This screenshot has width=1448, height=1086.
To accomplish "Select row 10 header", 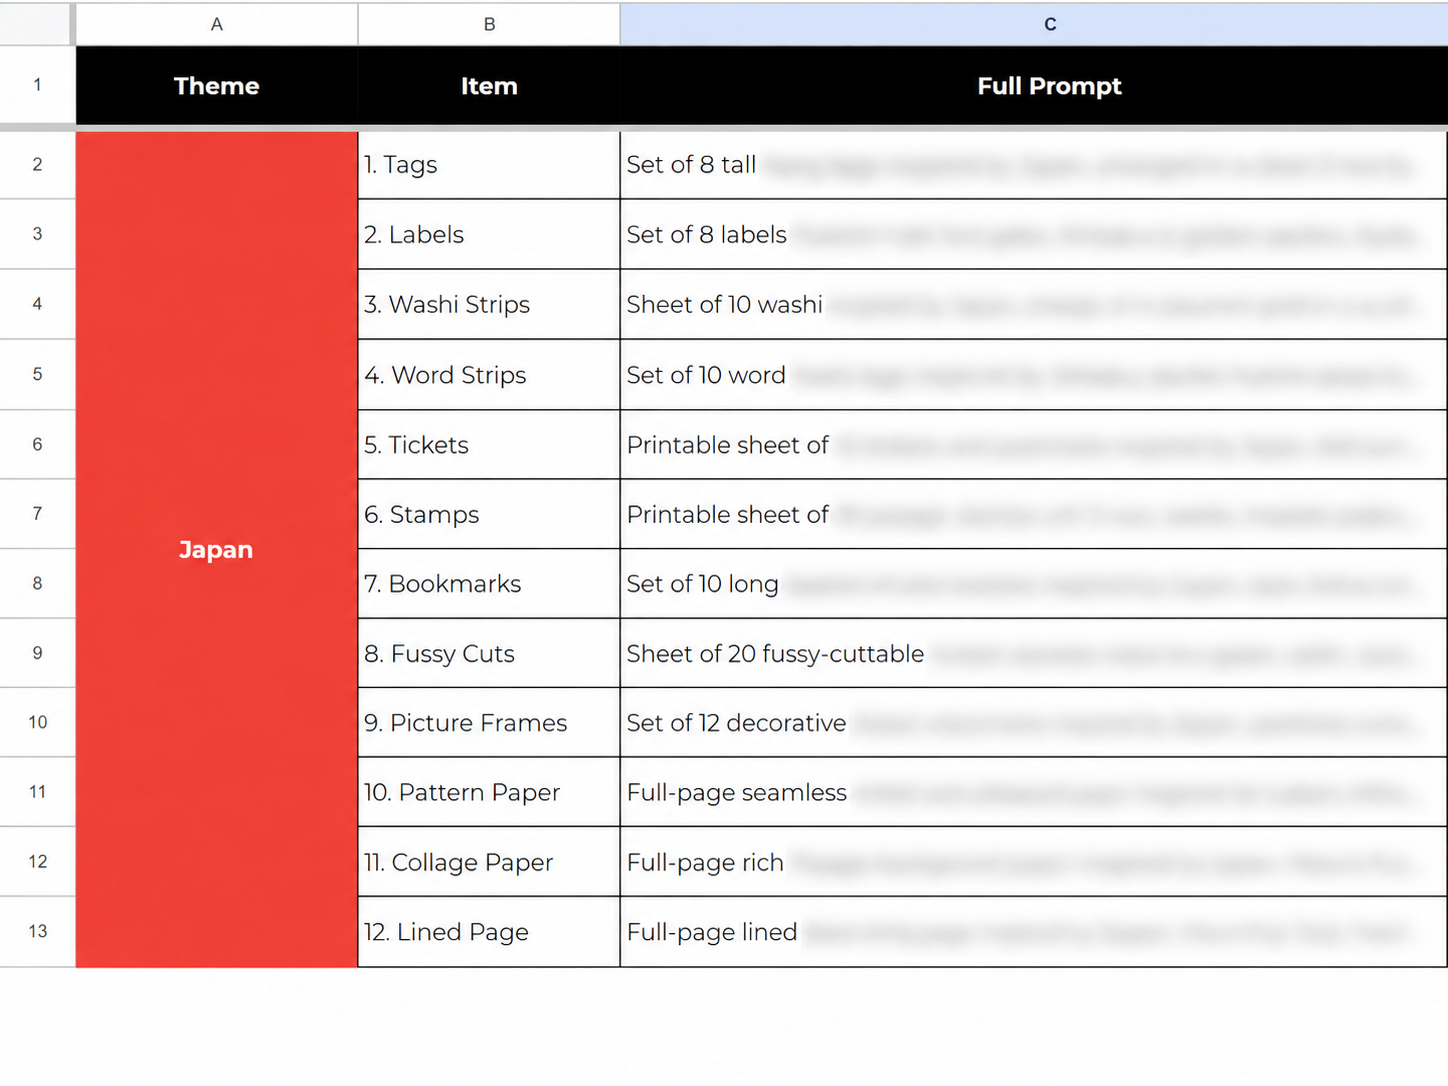I will pos(37,722).
